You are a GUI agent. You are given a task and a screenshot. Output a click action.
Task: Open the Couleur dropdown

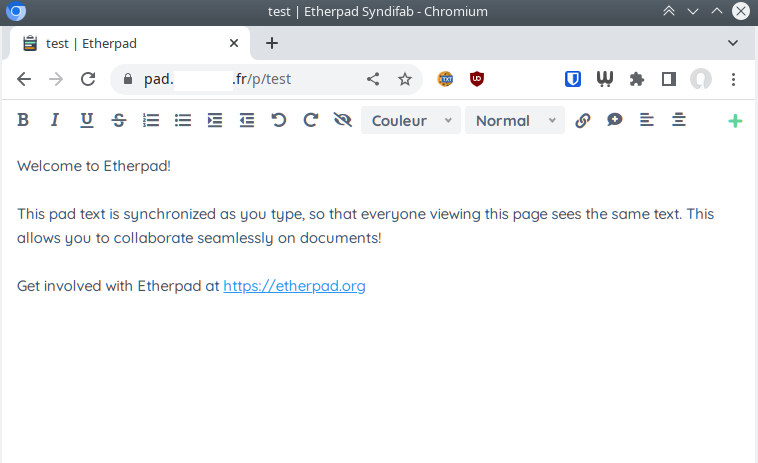pyautogui.click(x=411, y=120)
